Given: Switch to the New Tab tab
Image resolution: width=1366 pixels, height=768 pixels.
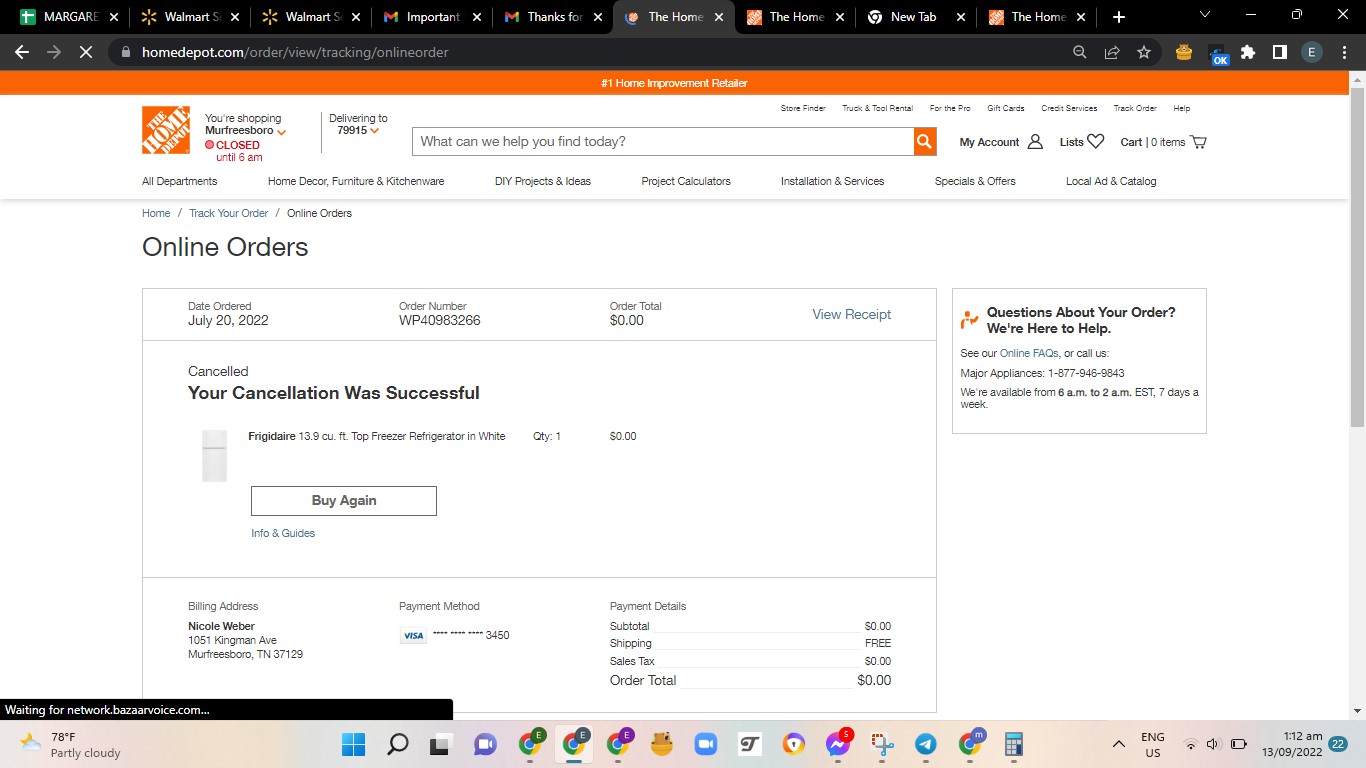Looking at the screenshot, I should pyautogui.click(x=915, y=17).
